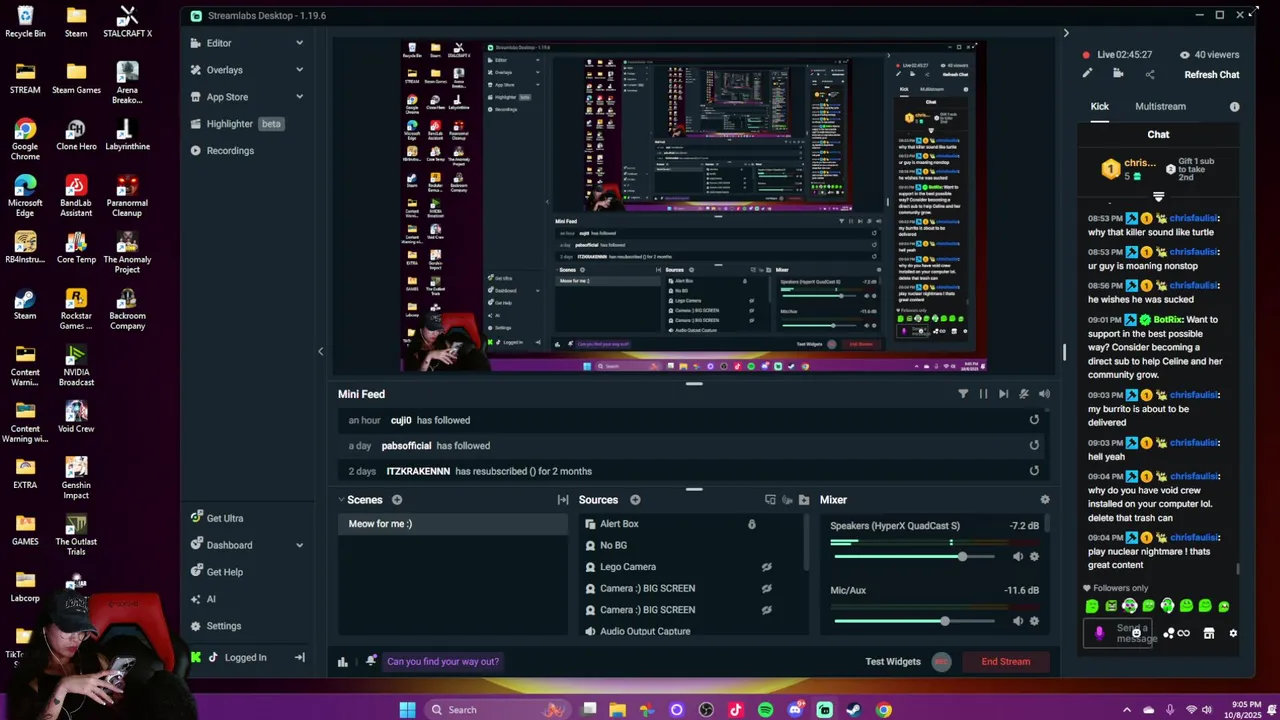Unhide the second Camera :) BIG SCREEN source
The height and width of the screenshot is (720, 1280).
767,610
